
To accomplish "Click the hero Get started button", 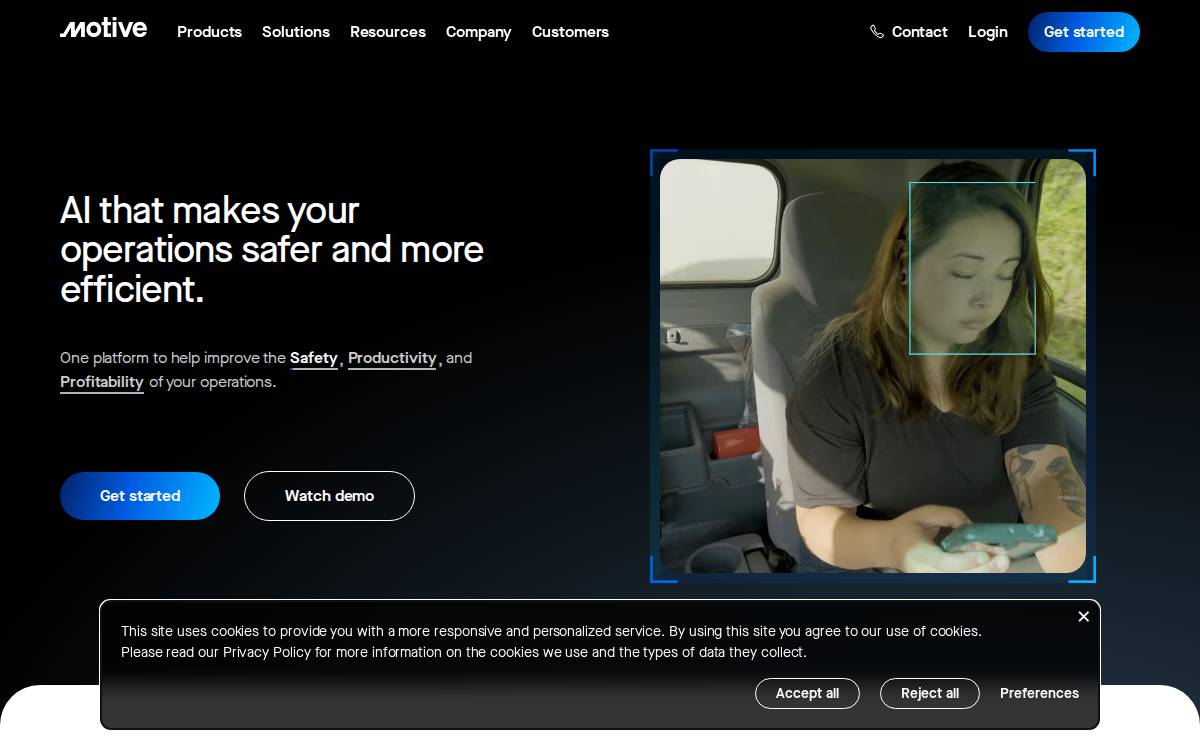I will (140, 496).
